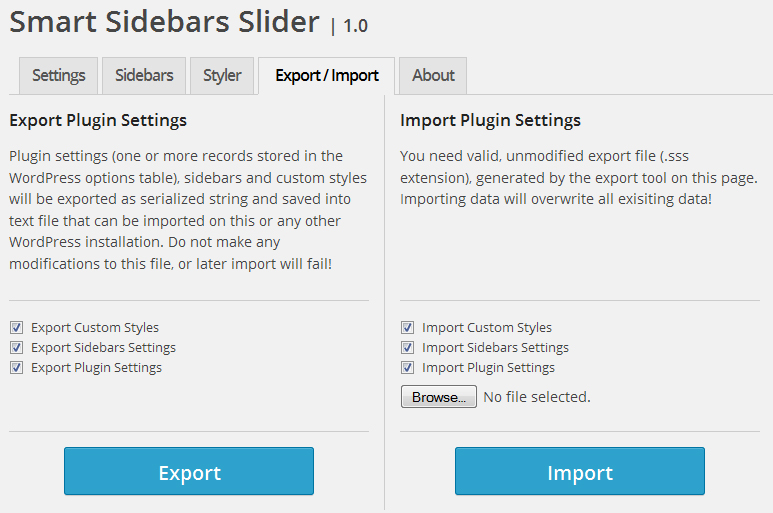Screen dimensions: 773x513
Task: Uncheck Export Custom Styles checkbox
Action: pyautogui.click(x=16, y=328)
